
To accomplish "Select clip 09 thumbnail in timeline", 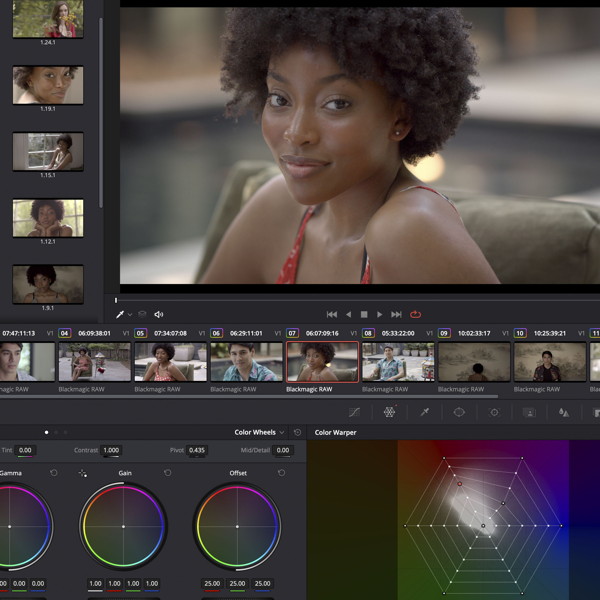I will (474, 362).
